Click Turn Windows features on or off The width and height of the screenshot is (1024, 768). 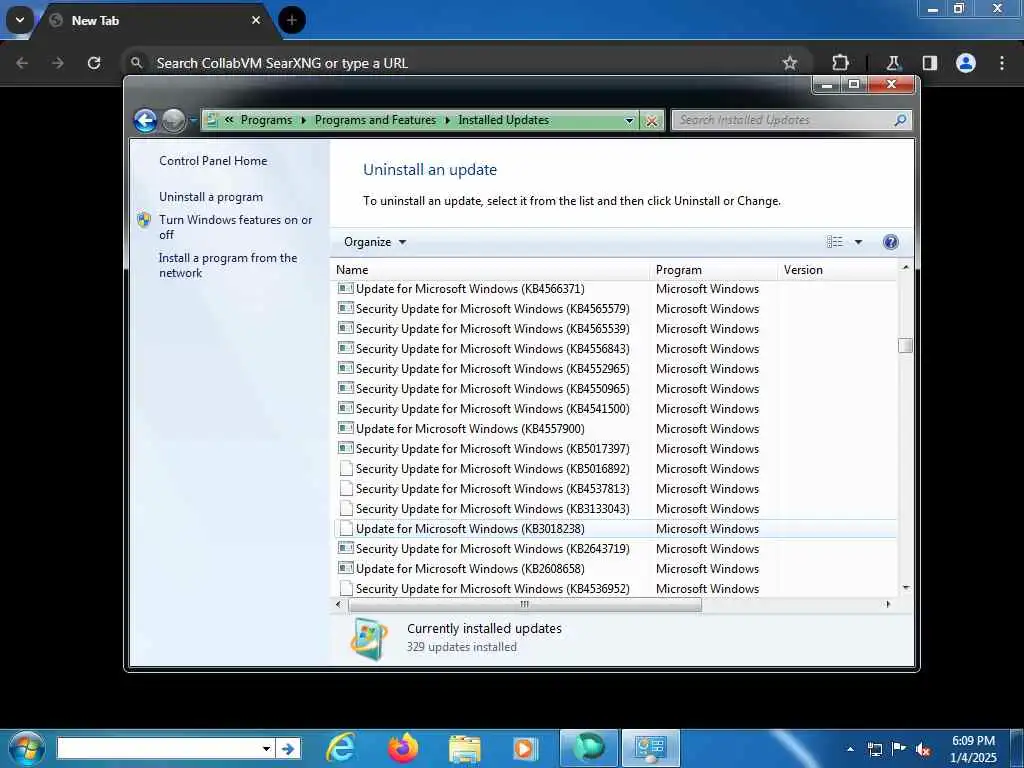[236, 227]
